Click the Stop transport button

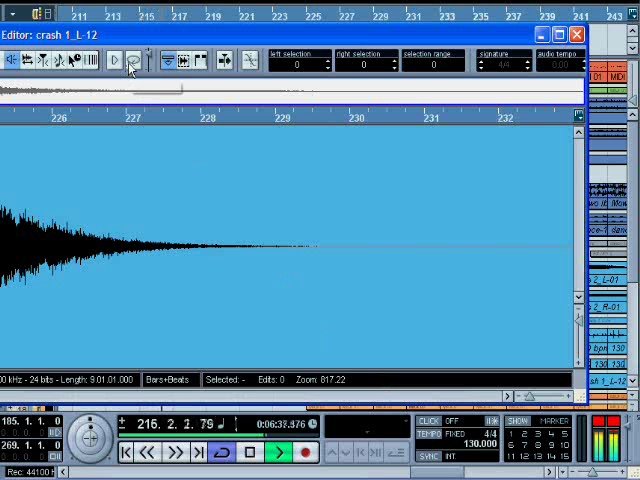click(x=250, y=453)
